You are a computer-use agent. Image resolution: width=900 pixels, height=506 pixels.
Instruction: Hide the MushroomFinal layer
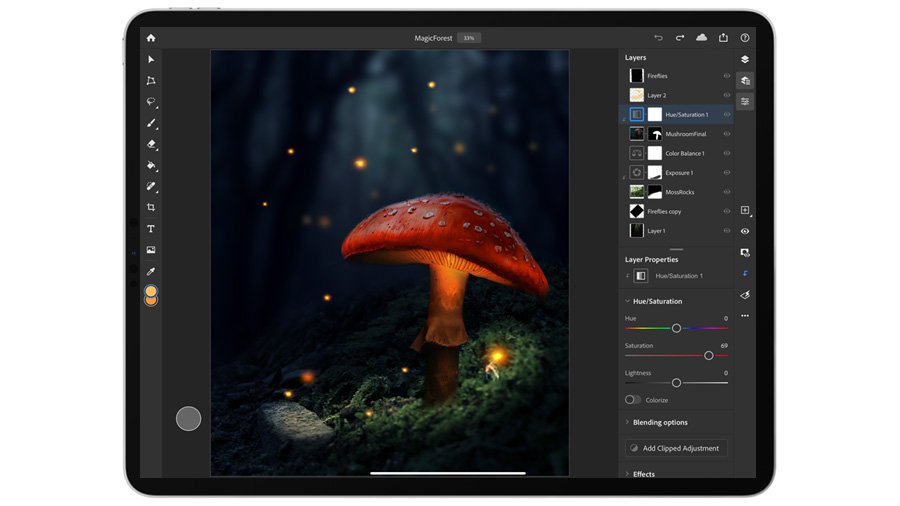click(727, 134)
